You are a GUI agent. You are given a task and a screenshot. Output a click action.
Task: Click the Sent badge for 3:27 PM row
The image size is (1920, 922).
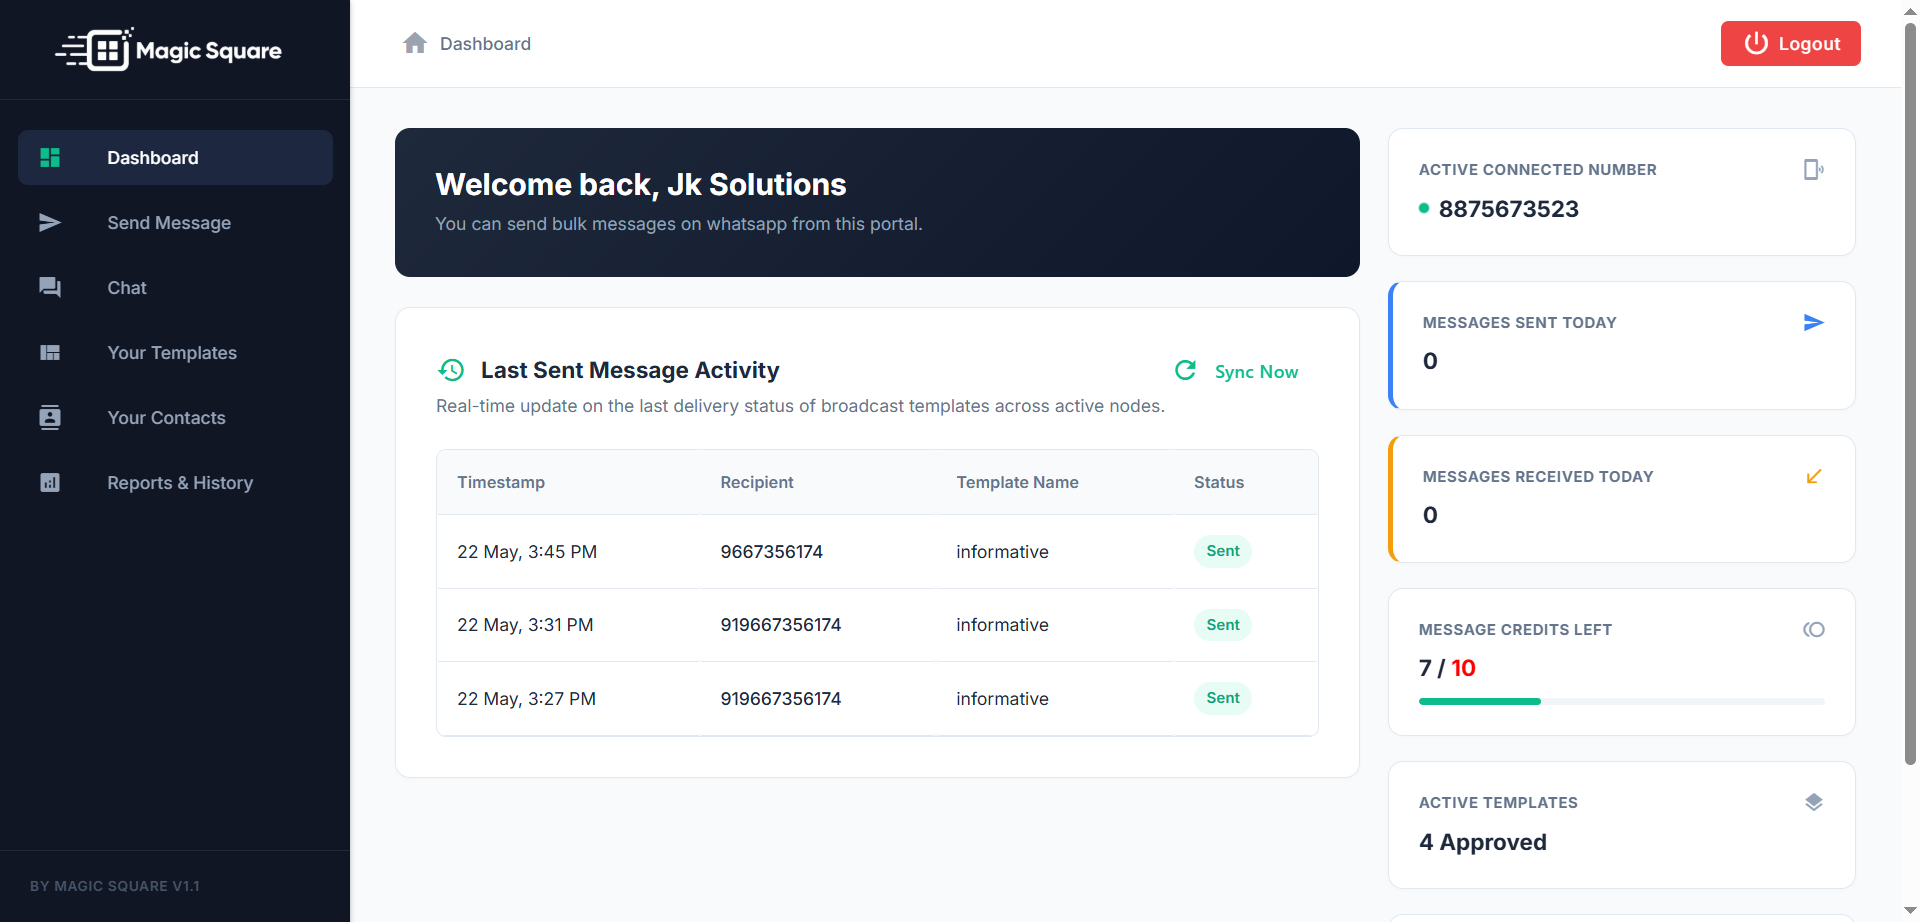1222,698
